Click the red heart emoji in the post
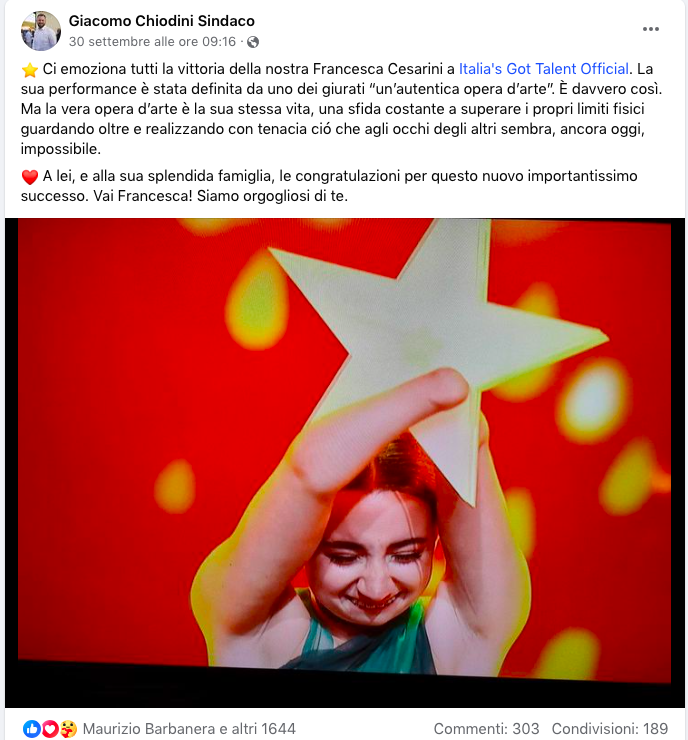This screenshot has width=688, height=740. click(x=30, y=177)
